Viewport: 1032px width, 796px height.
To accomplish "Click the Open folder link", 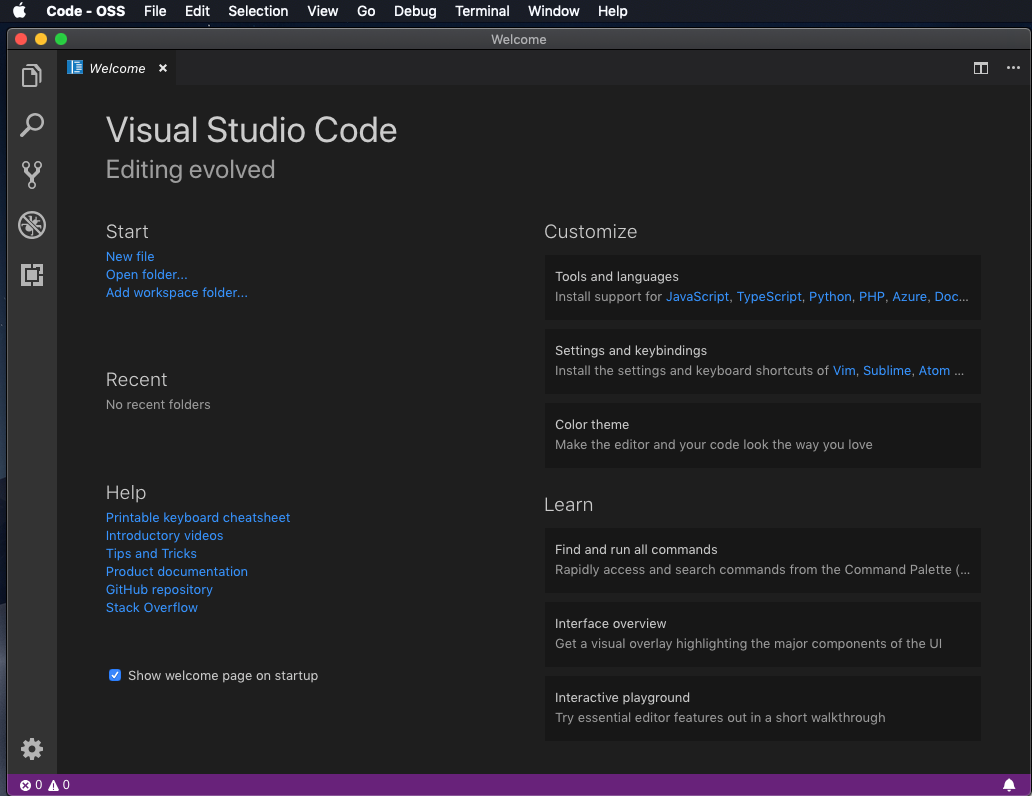I will click(x=146, y=274).
